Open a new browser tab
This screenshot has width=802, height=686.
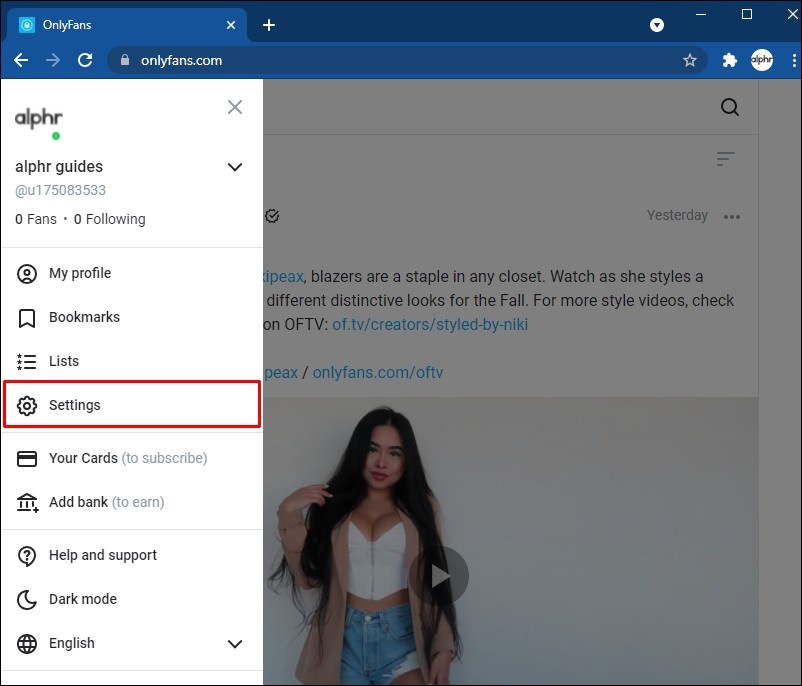pos(269,25)
